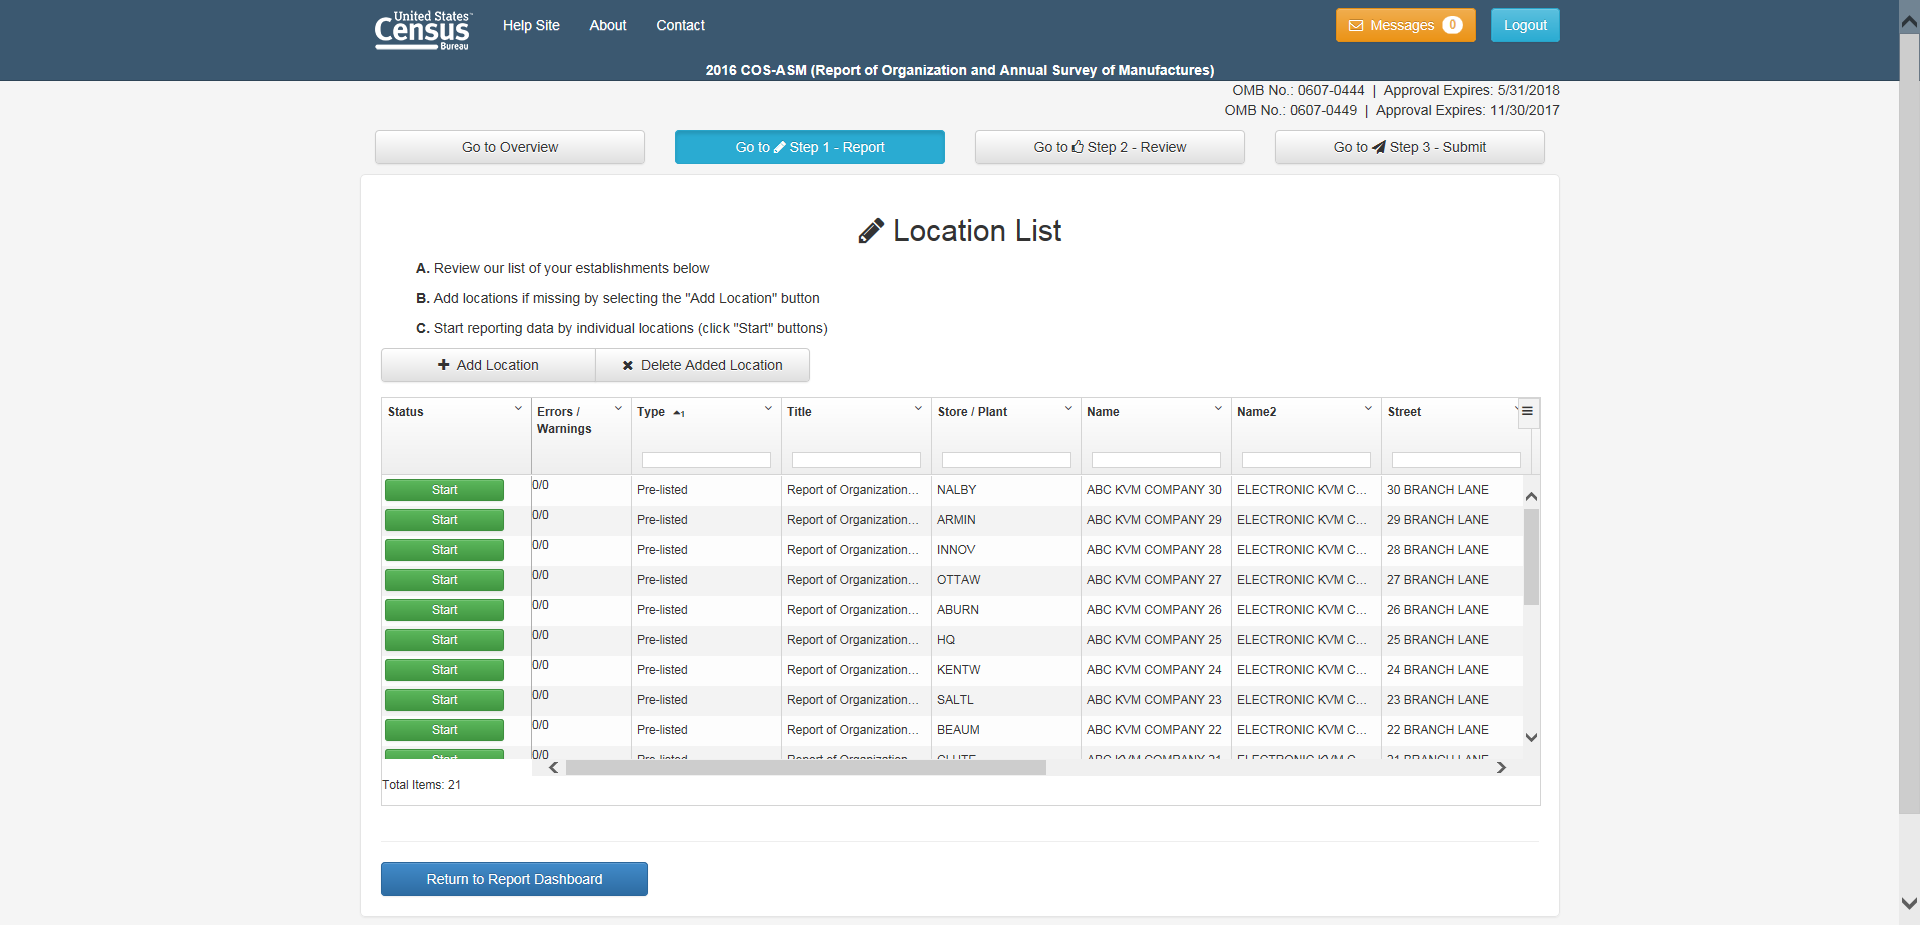Expand the Title column menu chevron
This screenshot has width=1920, height=925.
click(x=918, y=409)
